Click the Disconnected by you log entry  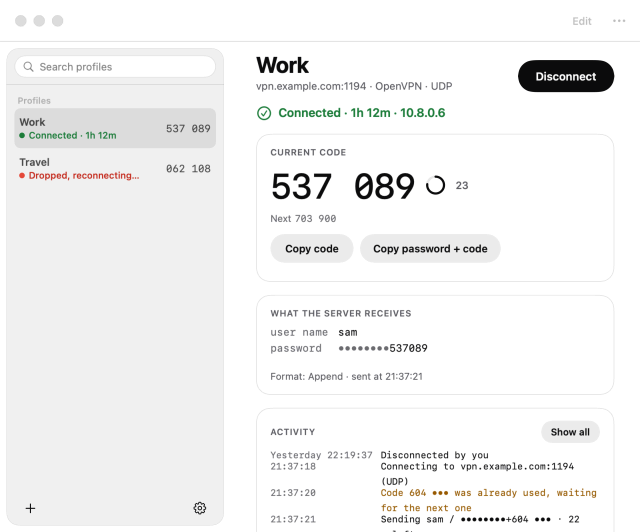(434, 455)
